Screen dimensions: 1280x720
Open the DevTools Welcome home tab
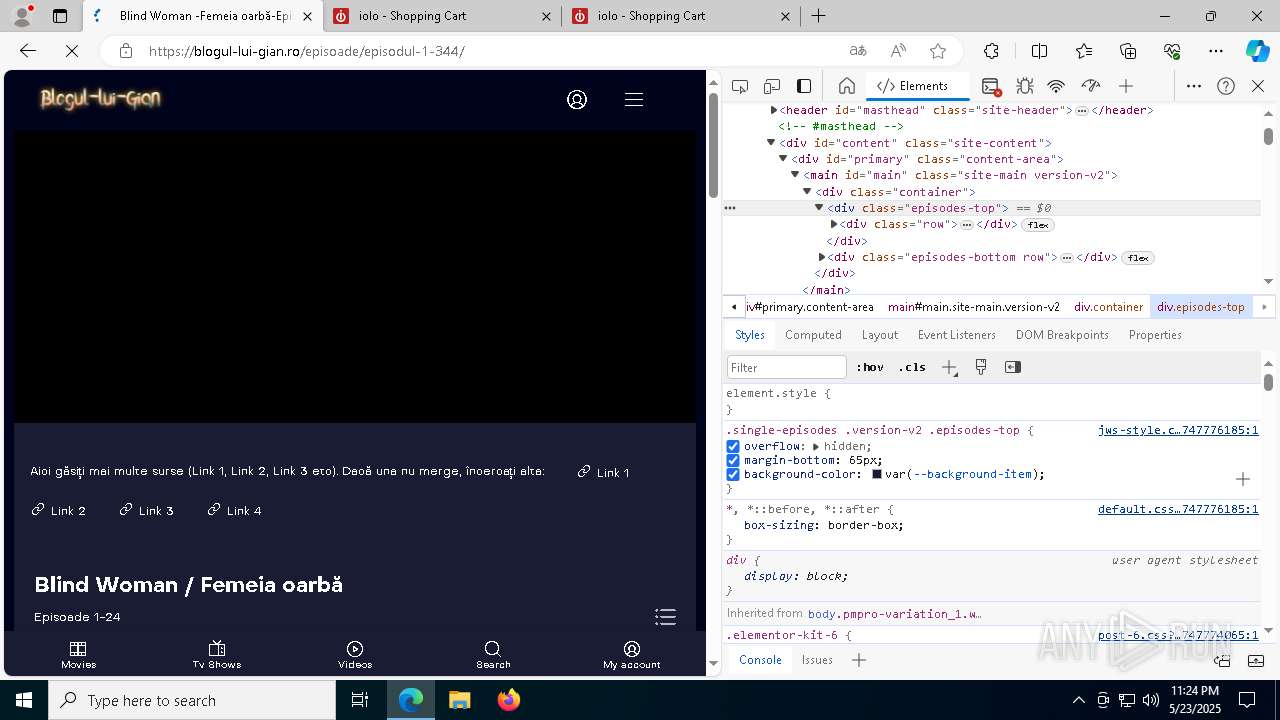[x=846, y=86]
